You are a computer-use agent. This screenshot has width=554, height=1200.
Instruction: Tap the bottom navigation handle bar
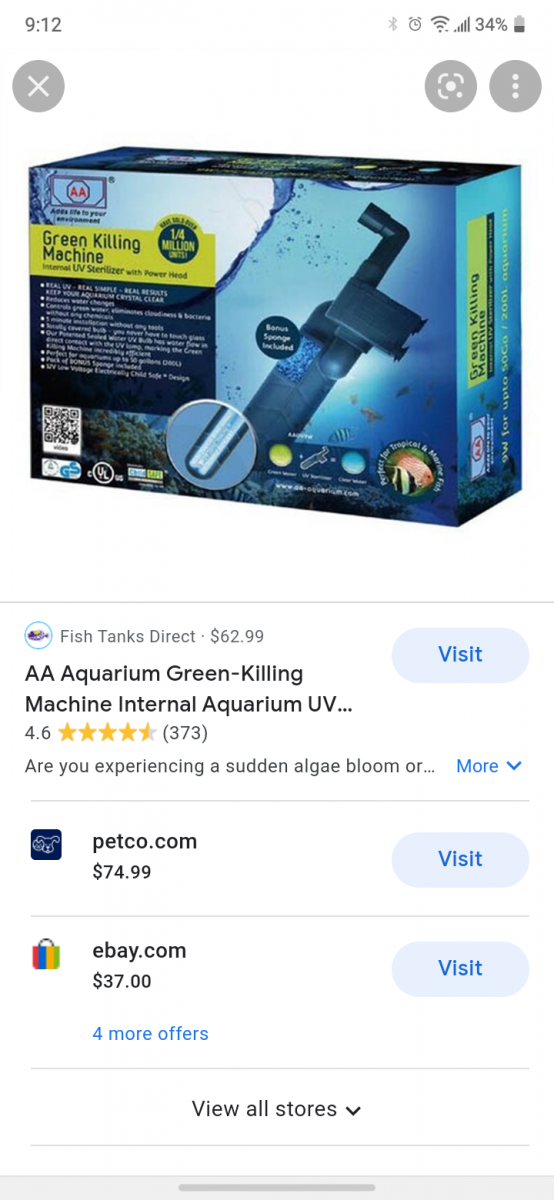pyautogui.click(x=277, y=1187)
